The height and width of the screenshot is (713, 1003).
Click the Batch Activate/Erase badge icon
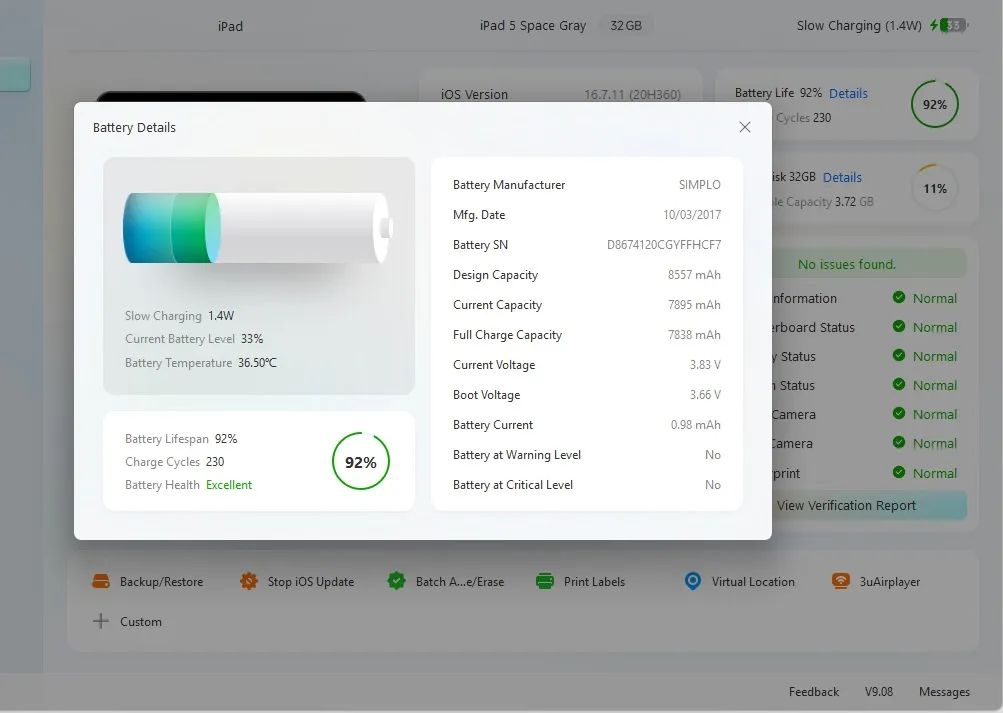coord(397,581)
